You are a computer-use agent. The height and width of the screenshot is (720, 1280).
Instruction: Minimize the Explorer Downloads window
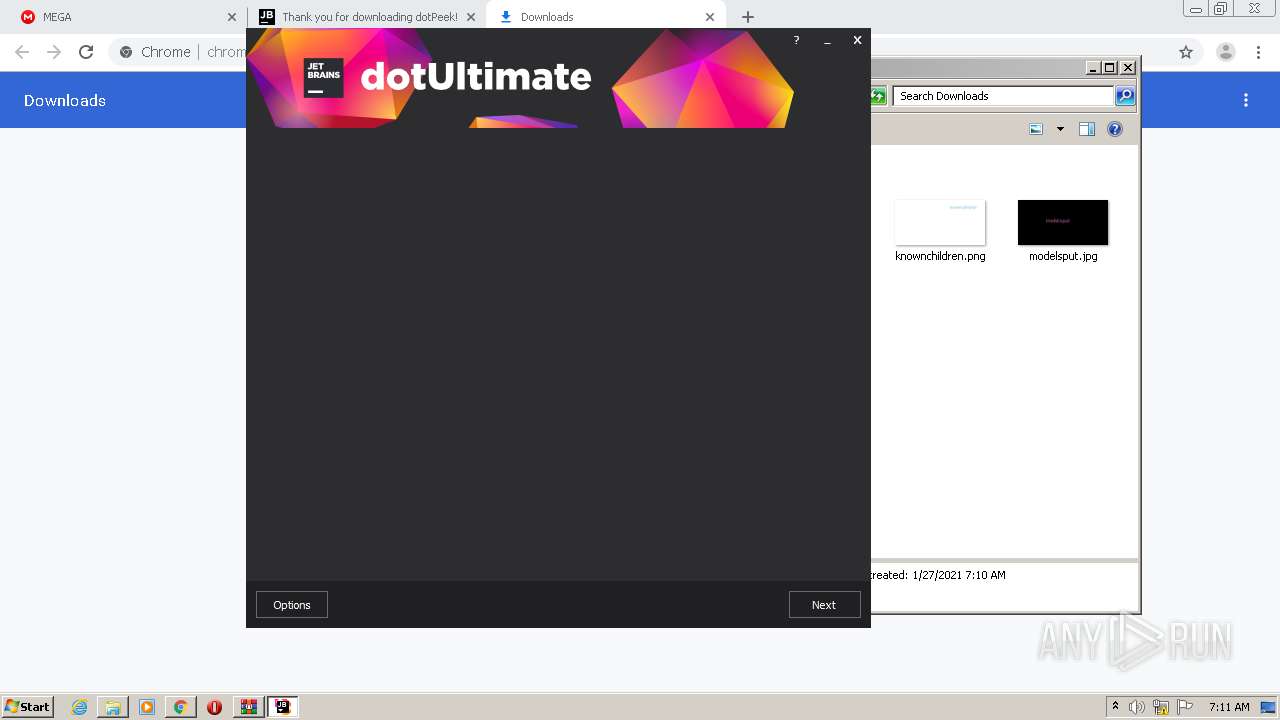tap(1093, 68)
